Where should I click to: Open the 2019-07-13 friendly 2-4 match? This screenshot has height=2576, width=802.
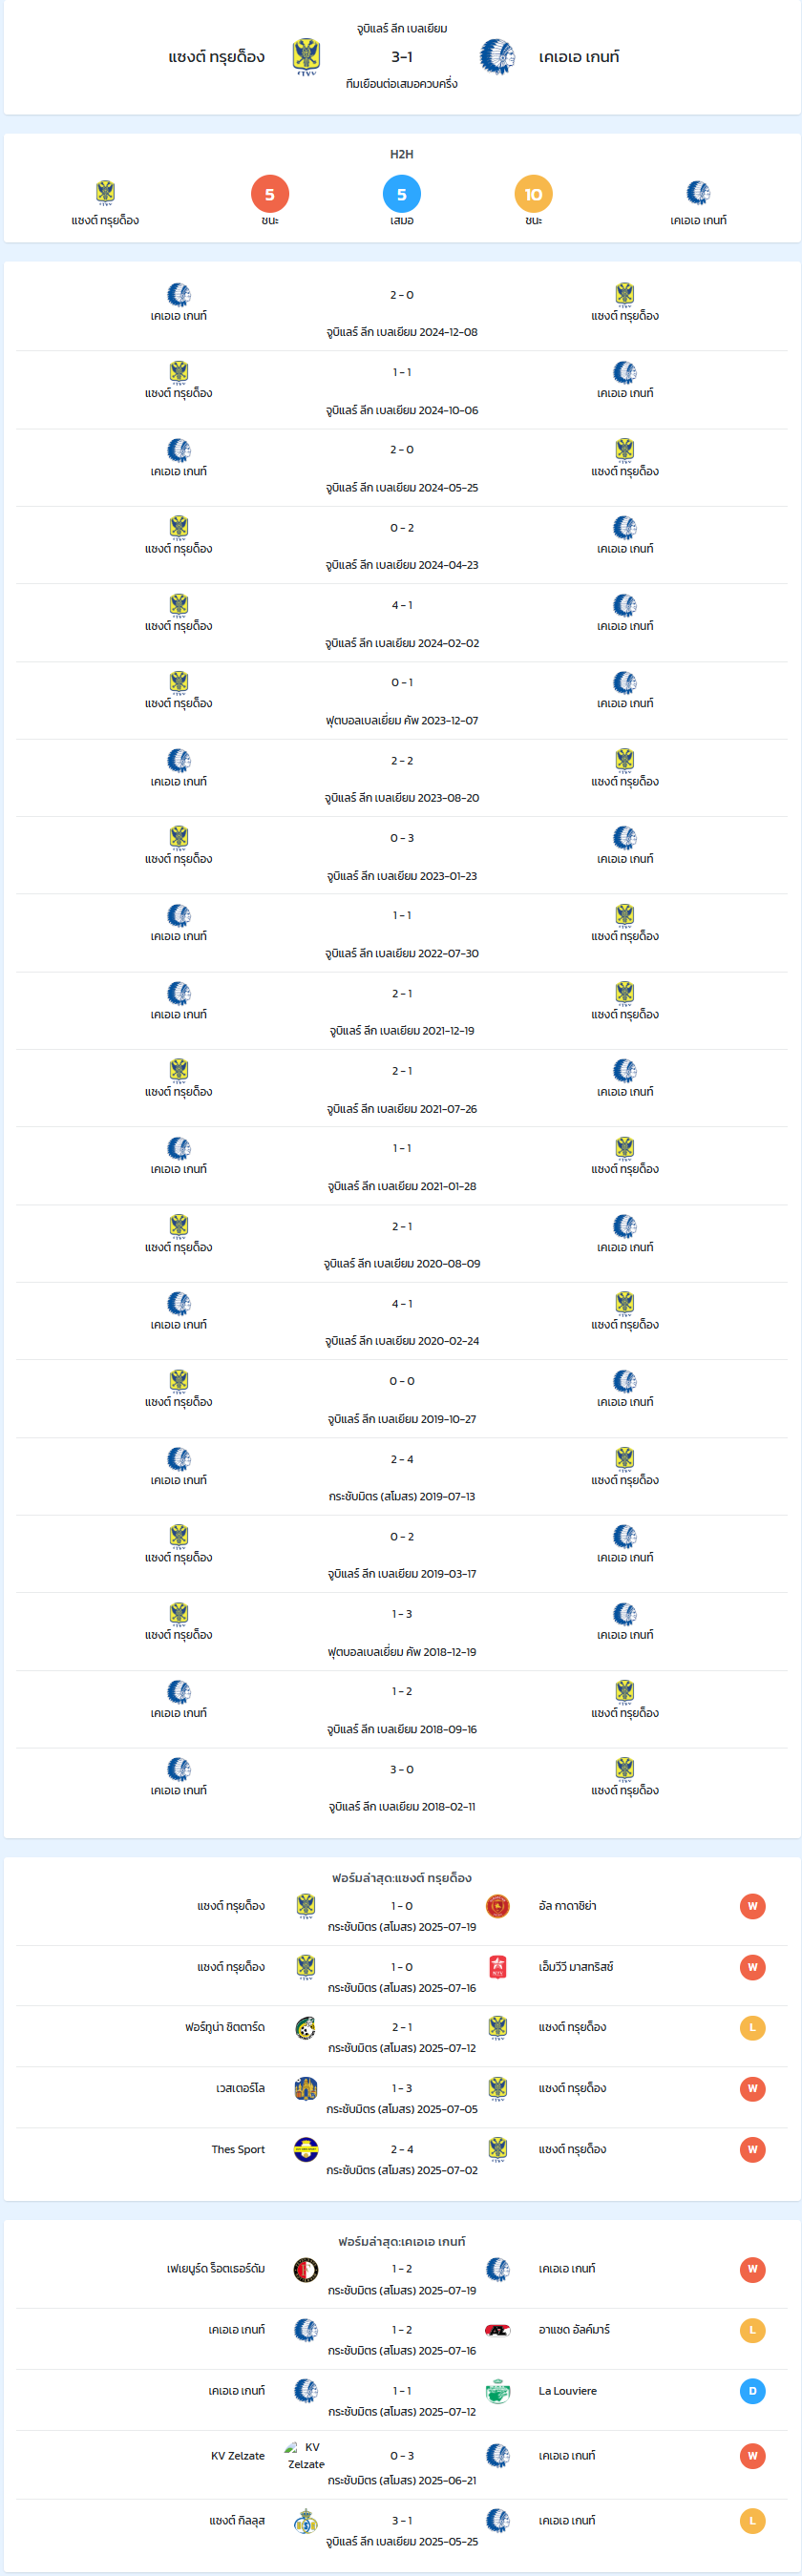401,1477
